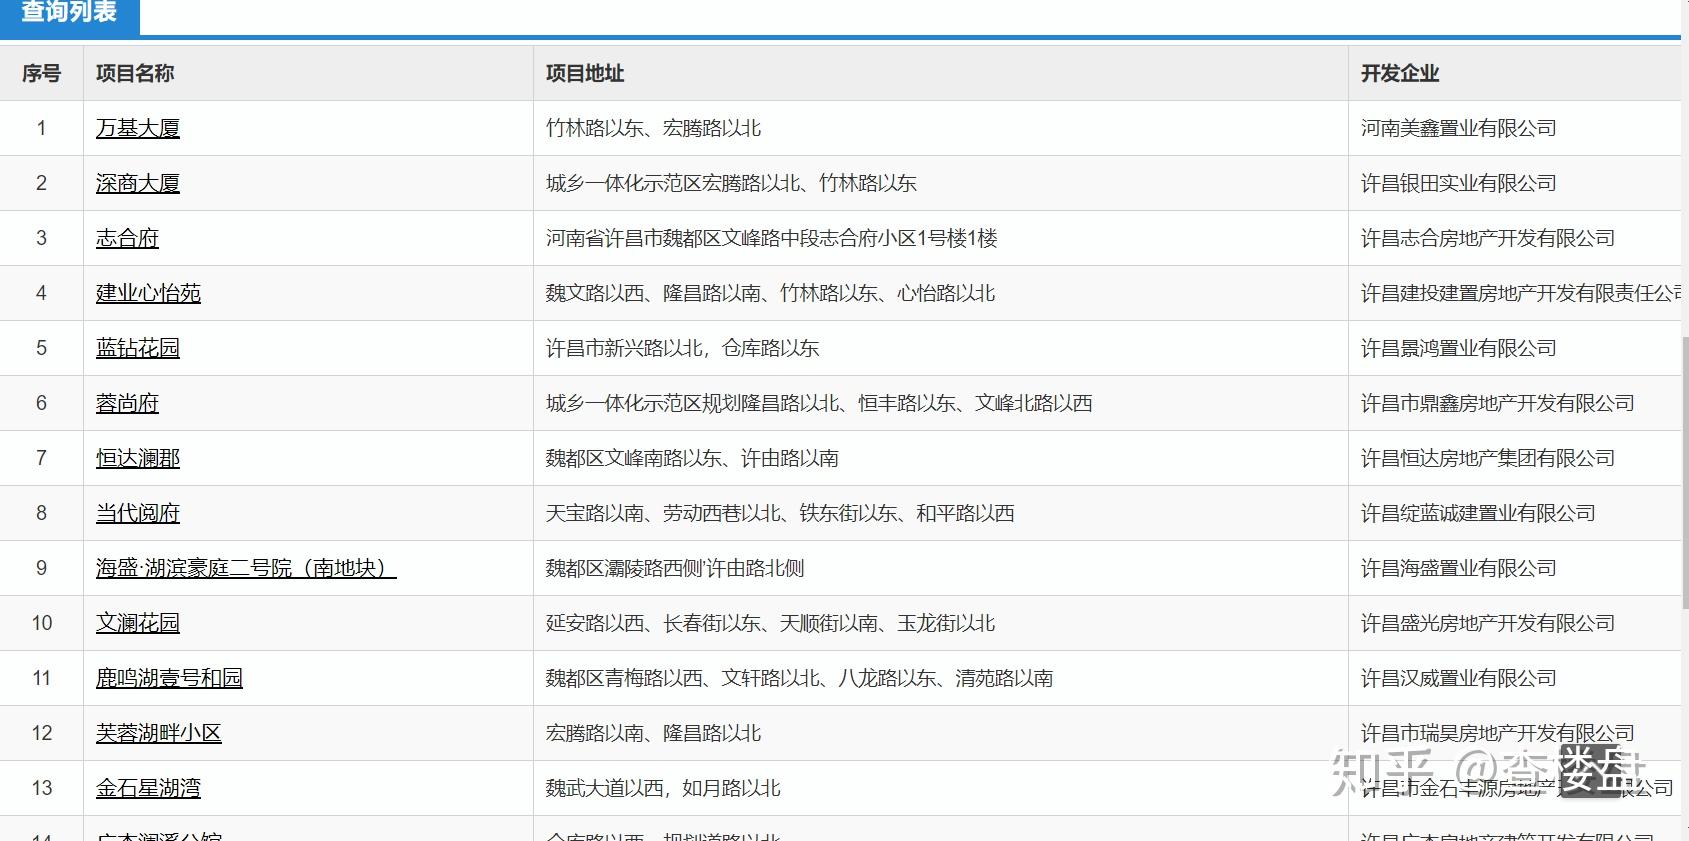Viewport: 1689px width, 841px height.
Task: Click row number 5 cell
Action: point(41,348)
